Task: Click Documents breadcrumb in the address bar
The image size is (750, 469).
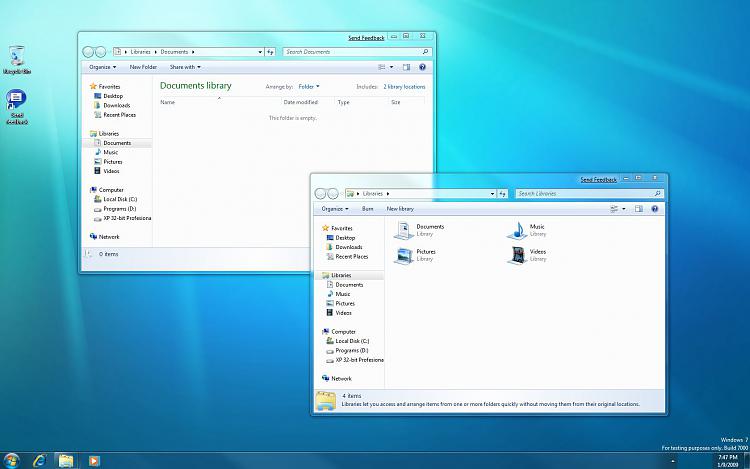Action: (174, 52)
